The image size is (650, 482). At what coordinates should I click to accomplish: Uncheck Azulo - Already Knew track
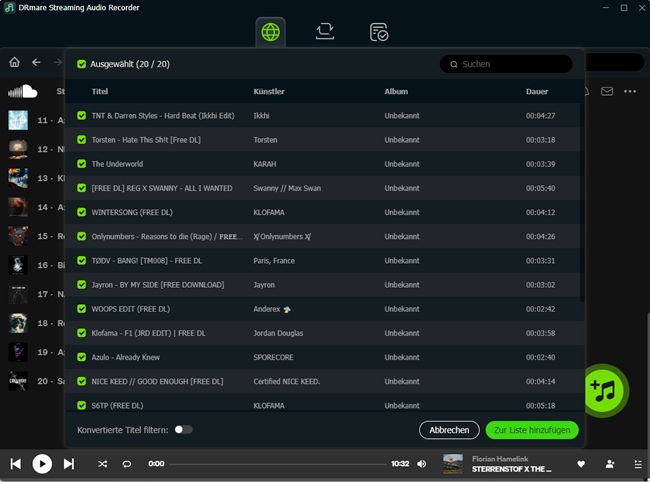coord(82,357)
